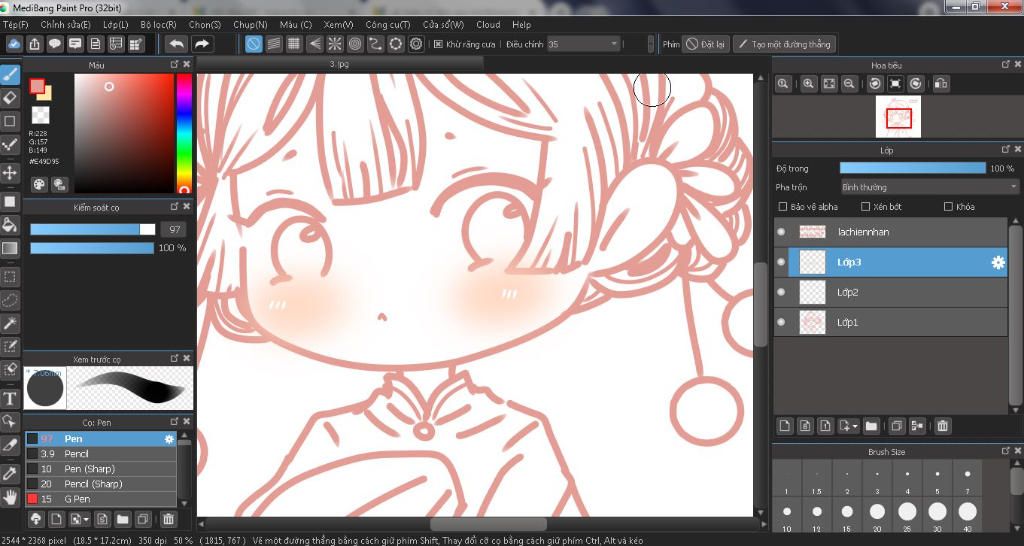Select the Bucket fill tool
Image resolution: width=1024 pixels, height=546 pixels.
click(x=10, y=225)
